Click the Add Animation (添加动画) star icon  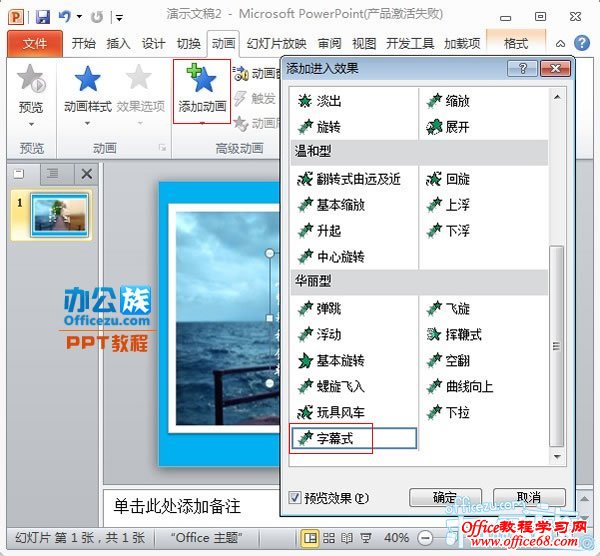click(202, 80)
